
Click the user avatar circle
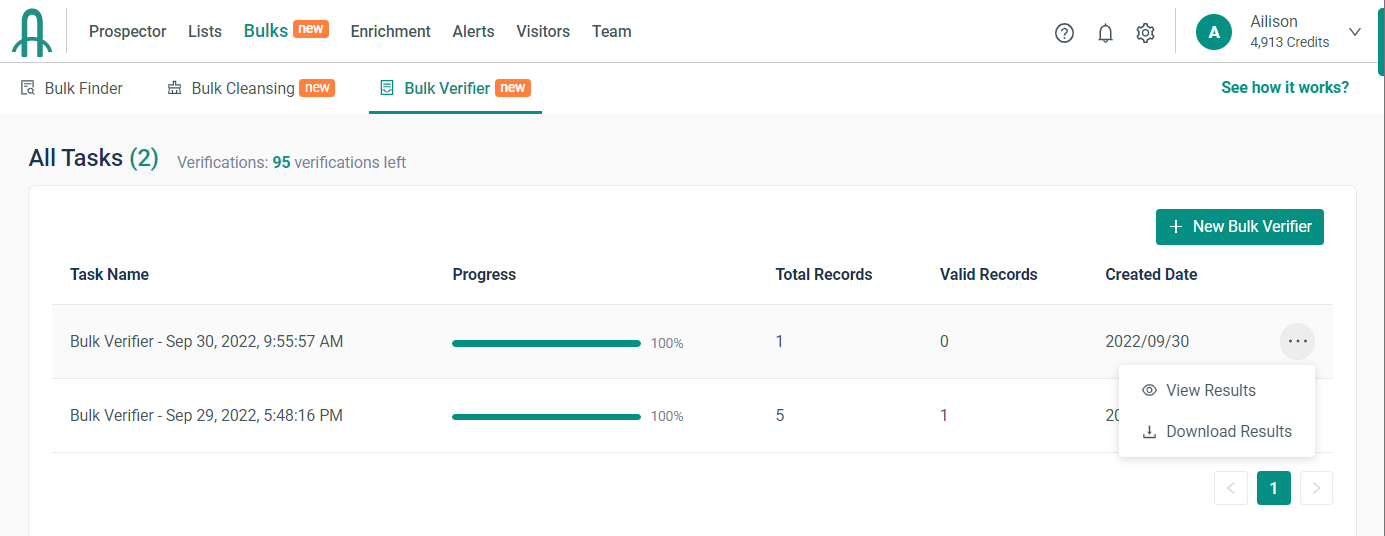1213,32
